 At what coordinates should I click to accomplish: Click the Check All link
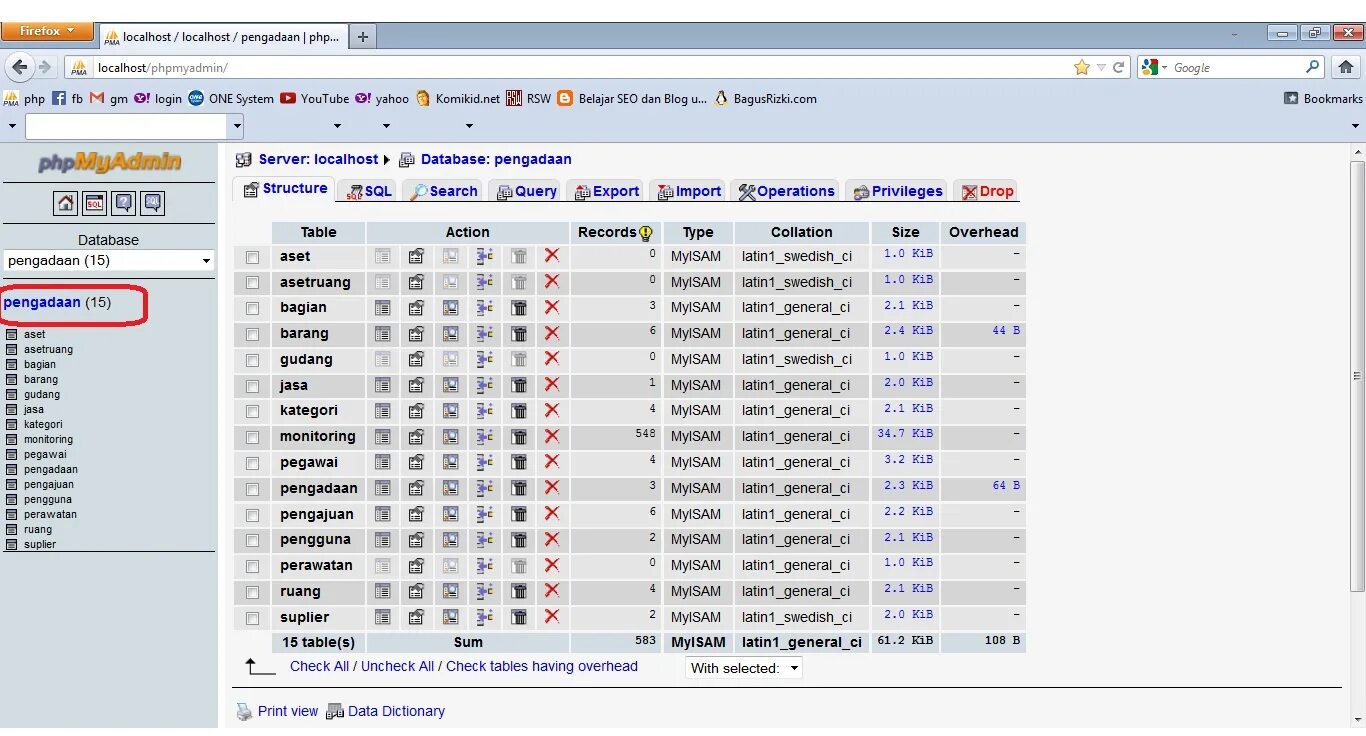[x=319, y=666]
